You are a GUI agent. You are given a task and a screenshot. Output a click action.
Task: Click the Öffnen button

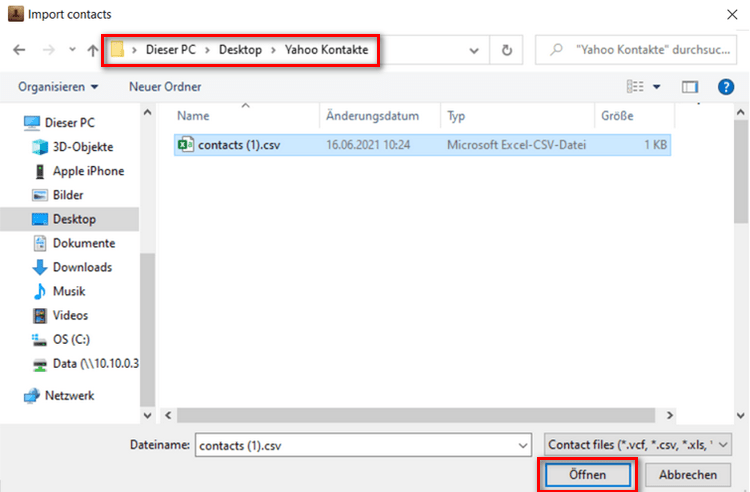[587, 475]
